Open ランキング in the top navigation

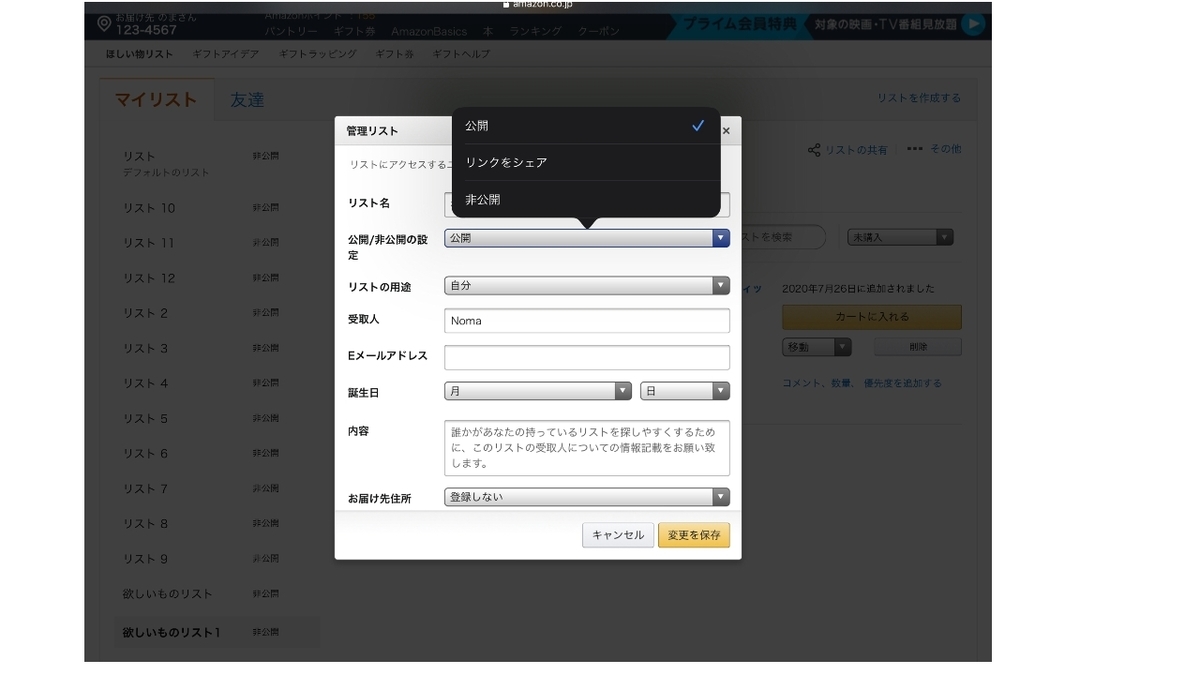click(x=536, y=31)
